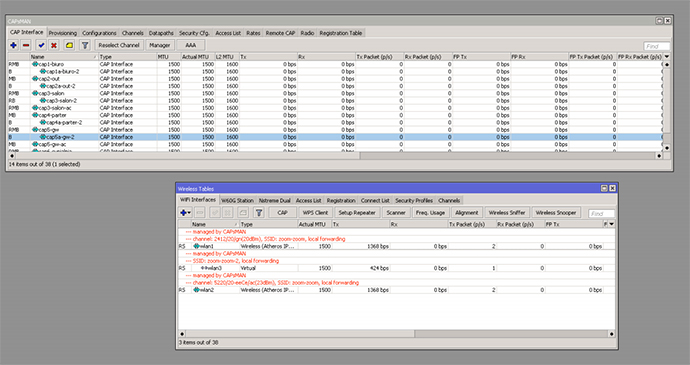Click the Find field in Wireless Tables

click(601, 214)
